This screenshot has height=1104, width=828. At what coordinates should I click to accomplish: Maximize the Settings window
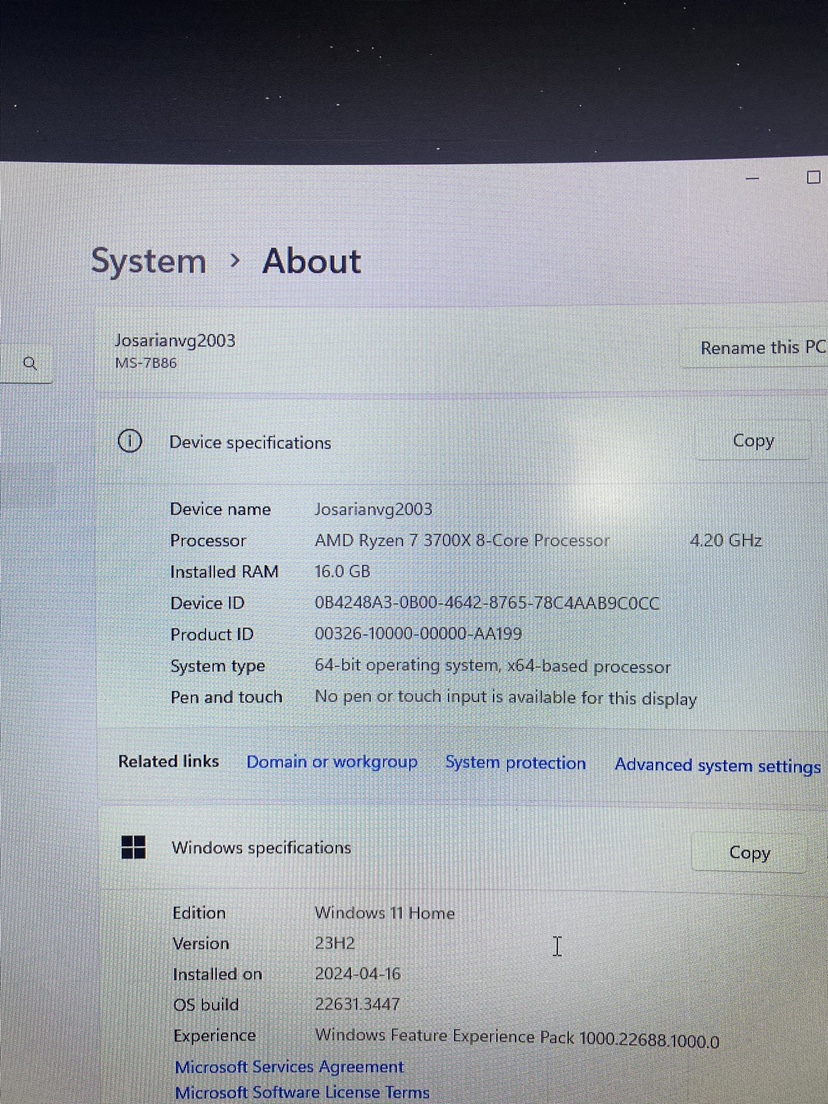coord(813,177)
